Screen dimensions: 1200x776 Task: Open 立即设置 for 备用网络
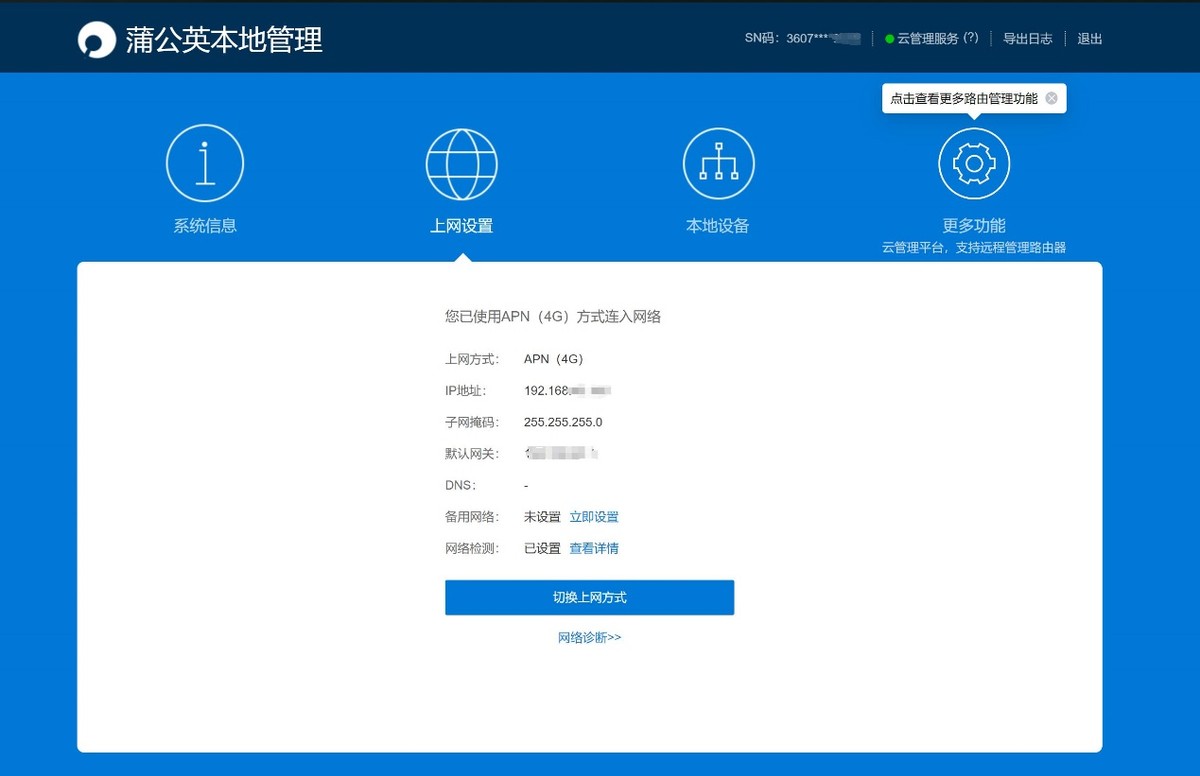pos(596,516)
